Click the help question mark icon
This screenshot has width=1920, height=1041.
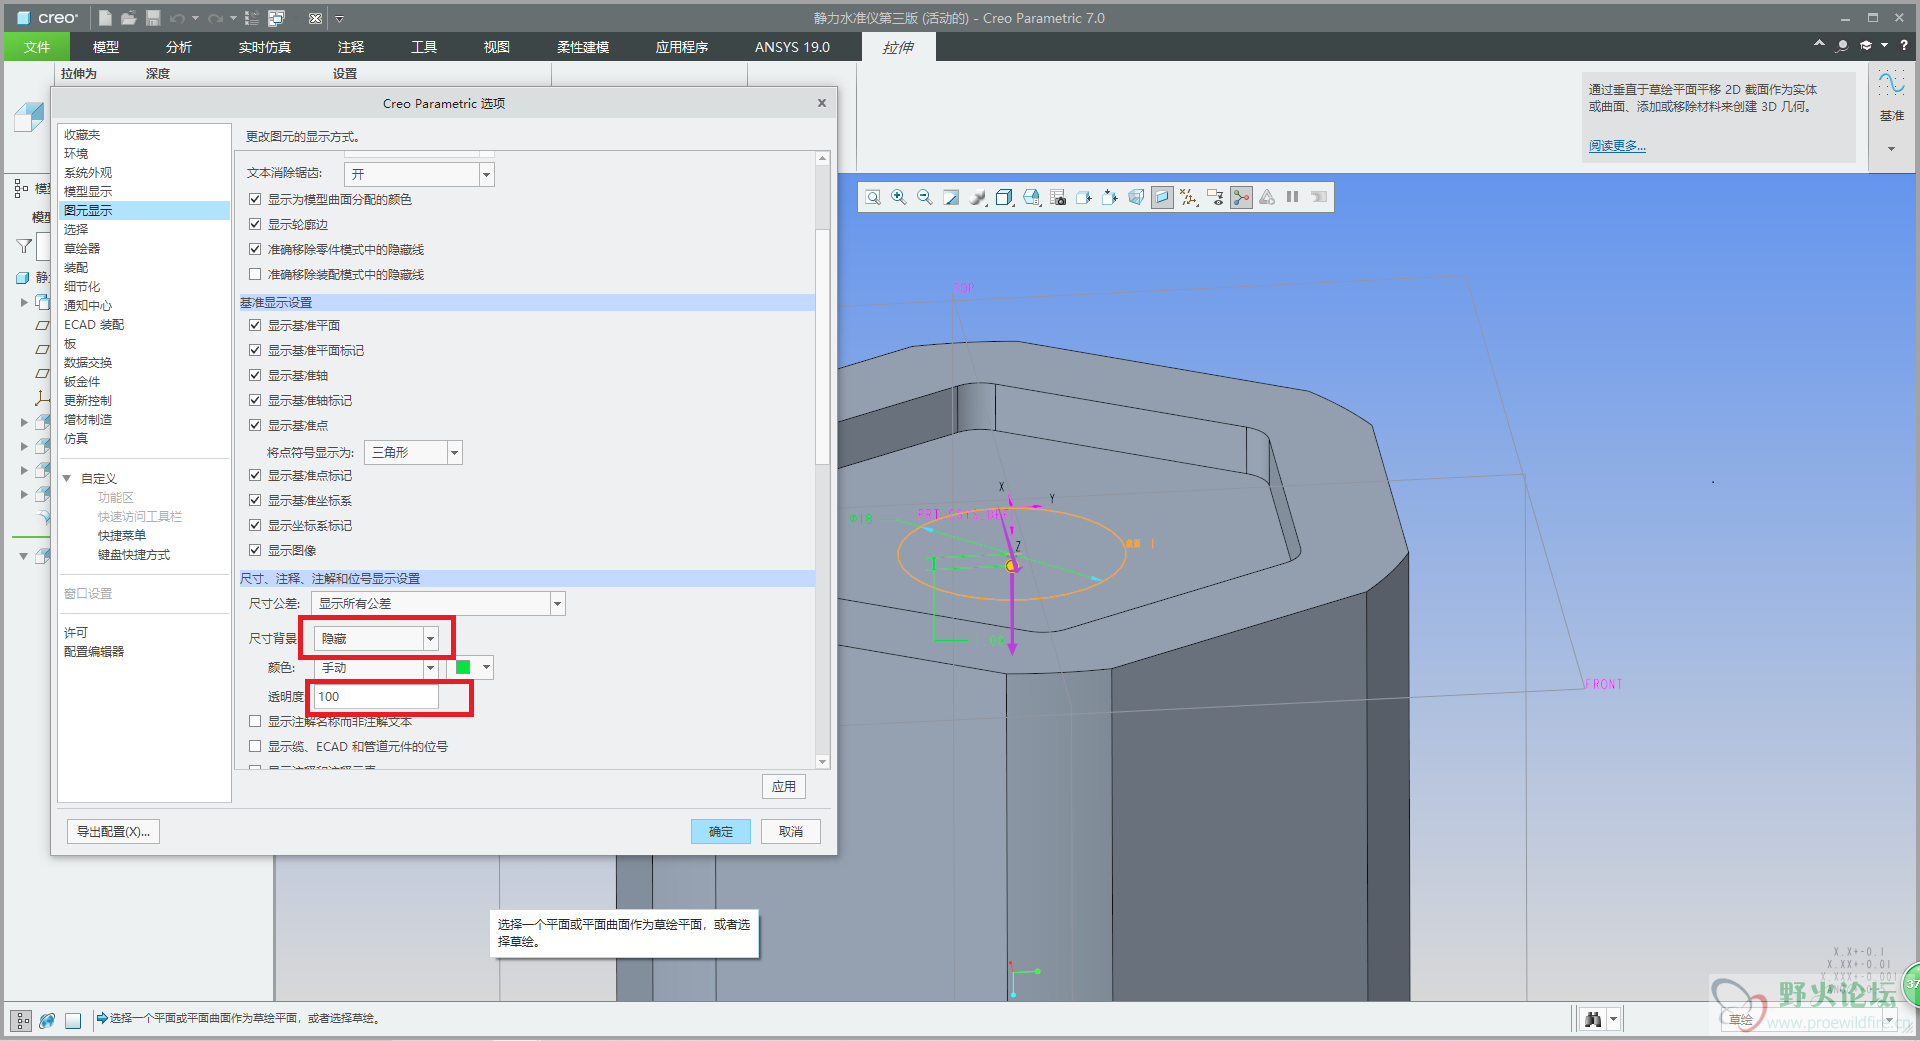1904,45
